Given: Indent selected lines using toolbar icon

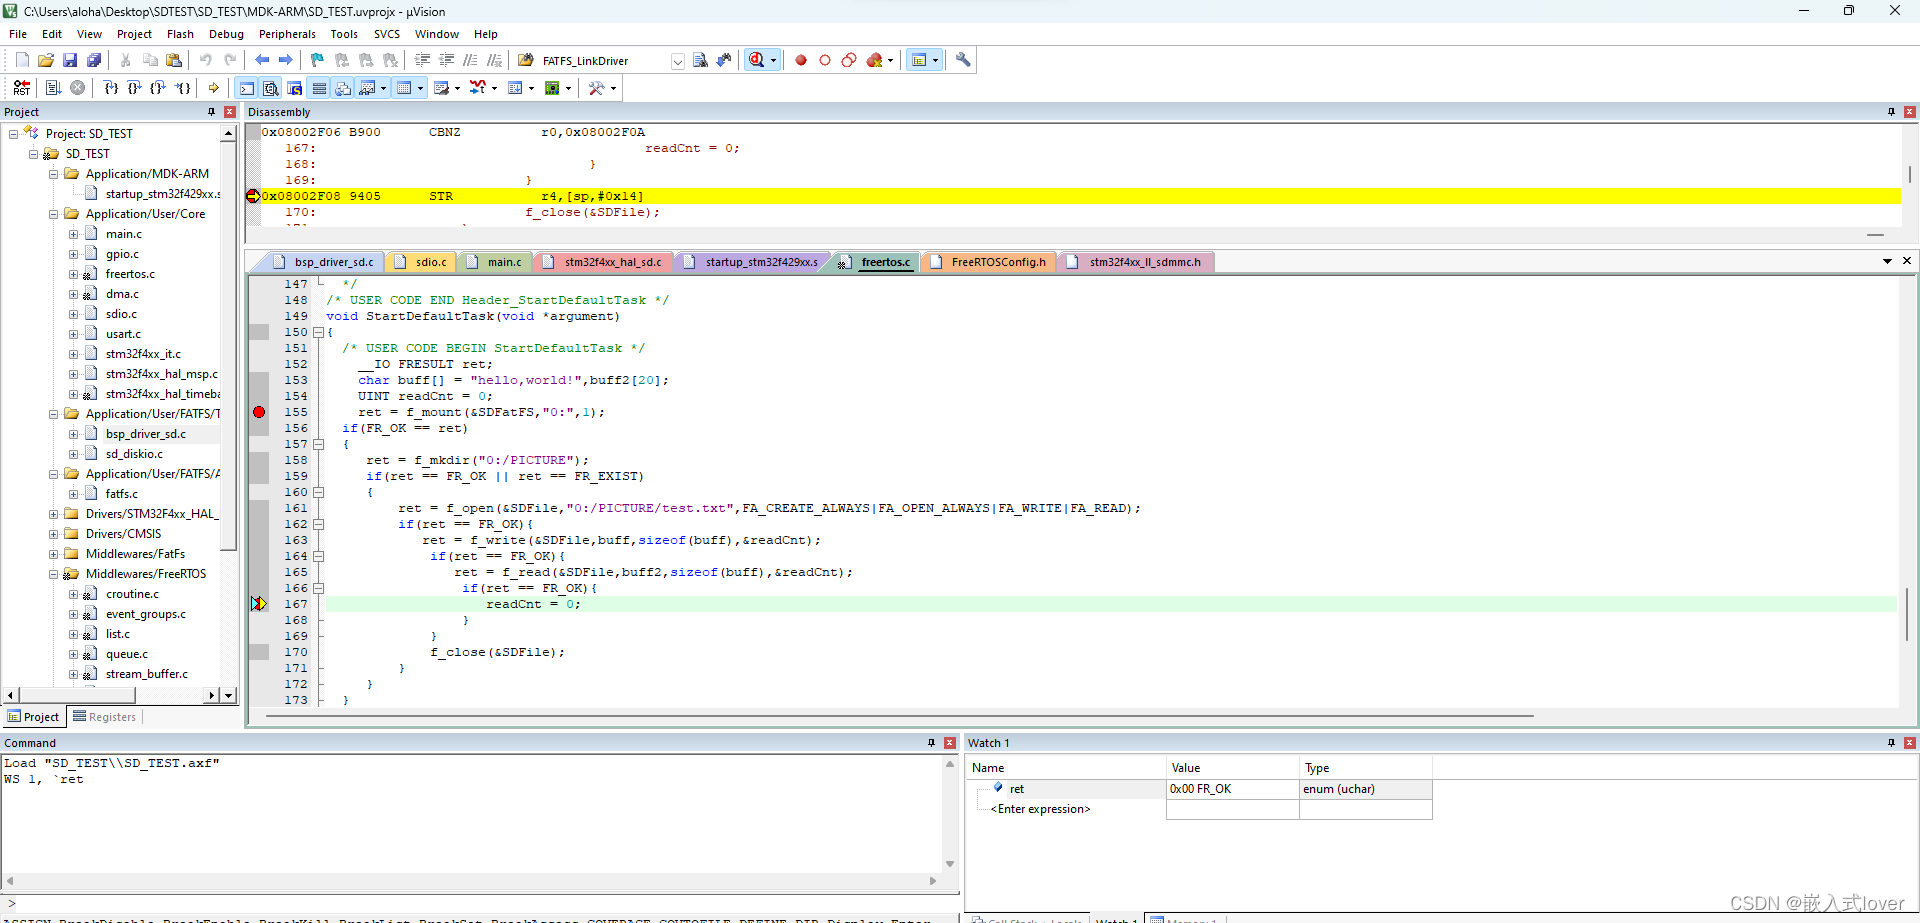Looking at the screenshot, I should pos(422,60).
